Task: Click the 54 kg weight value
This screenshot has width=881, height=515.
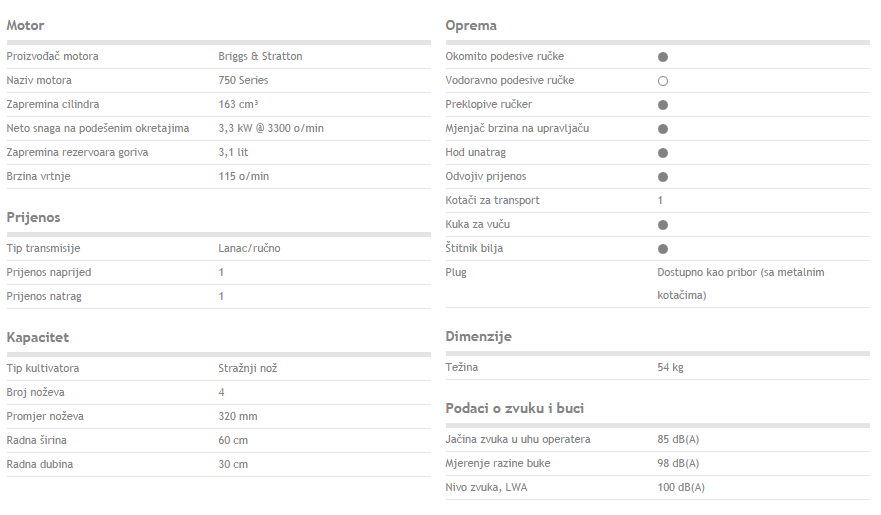Action: point(670,367)
